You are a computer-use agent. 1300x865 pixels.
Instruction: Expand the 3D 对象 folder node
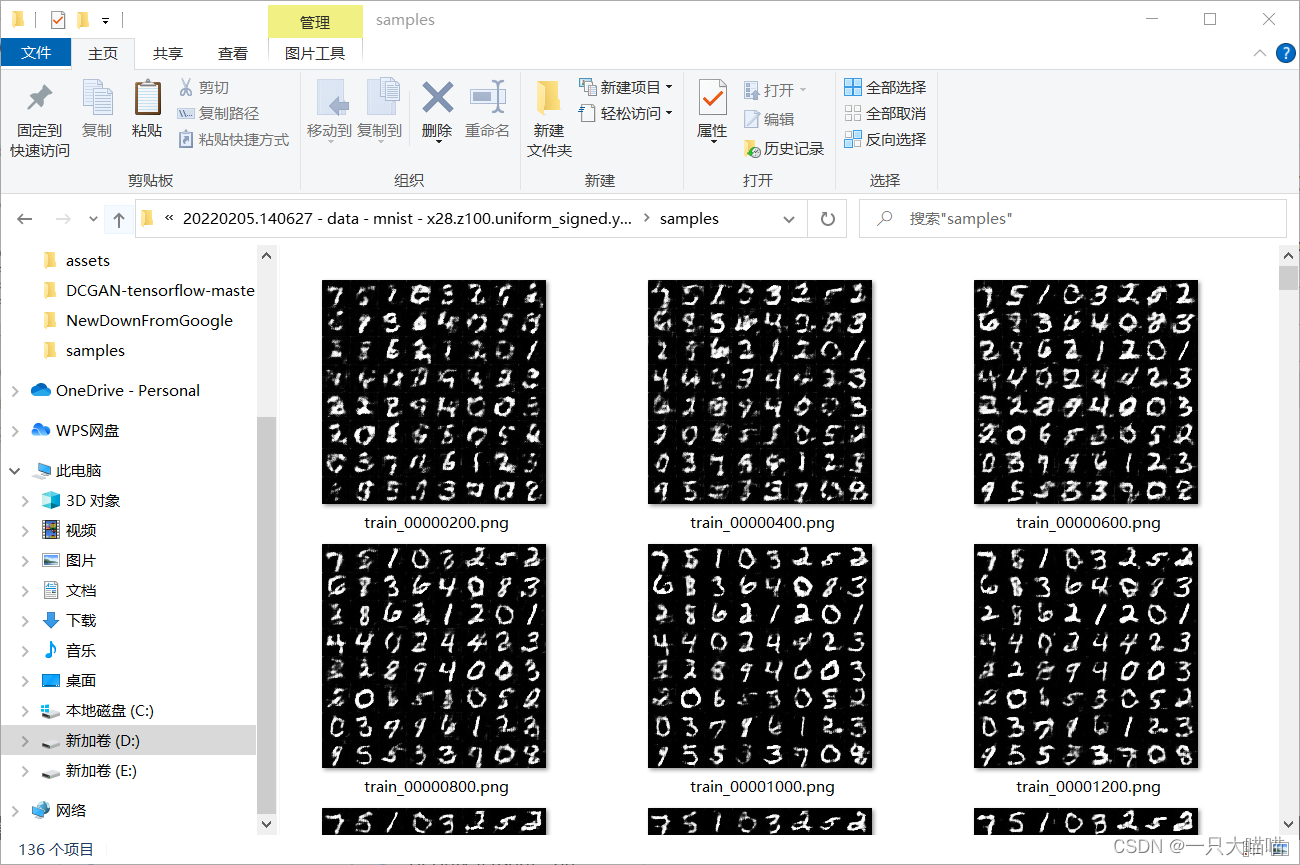27,501
